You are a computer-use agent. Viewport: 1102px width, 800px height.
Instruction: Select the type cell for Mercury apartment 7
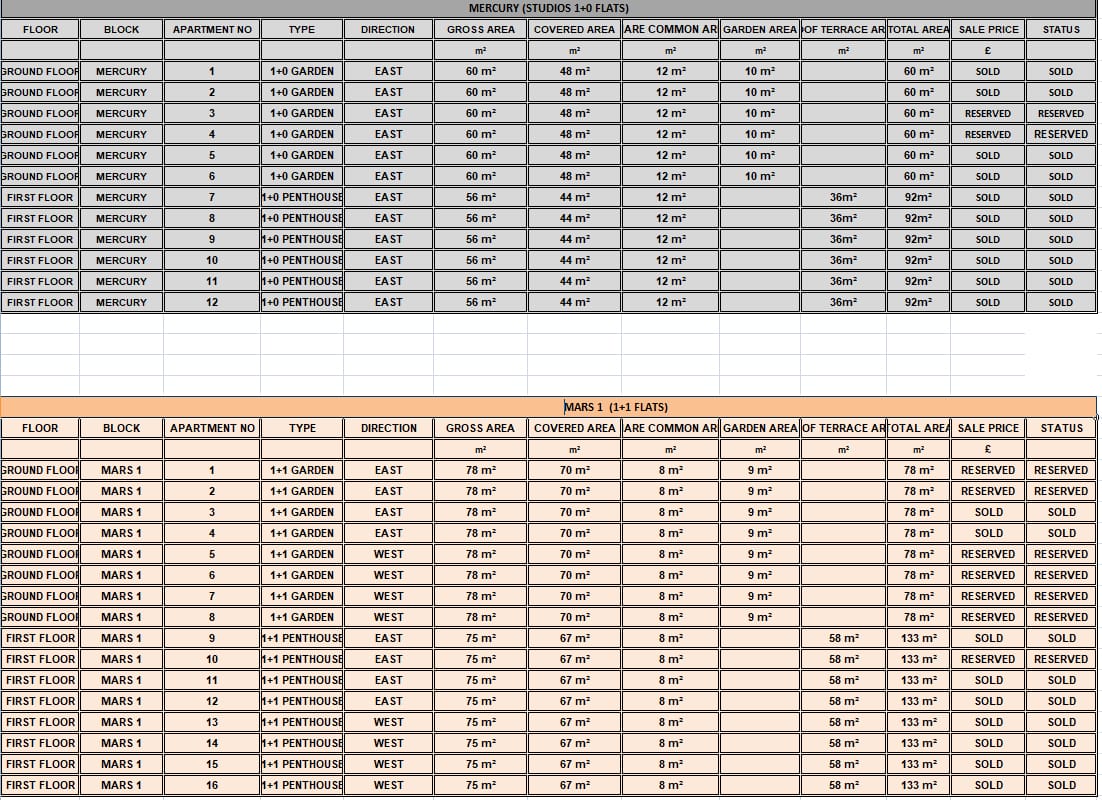pyautogui.click(x=302, y=198)
